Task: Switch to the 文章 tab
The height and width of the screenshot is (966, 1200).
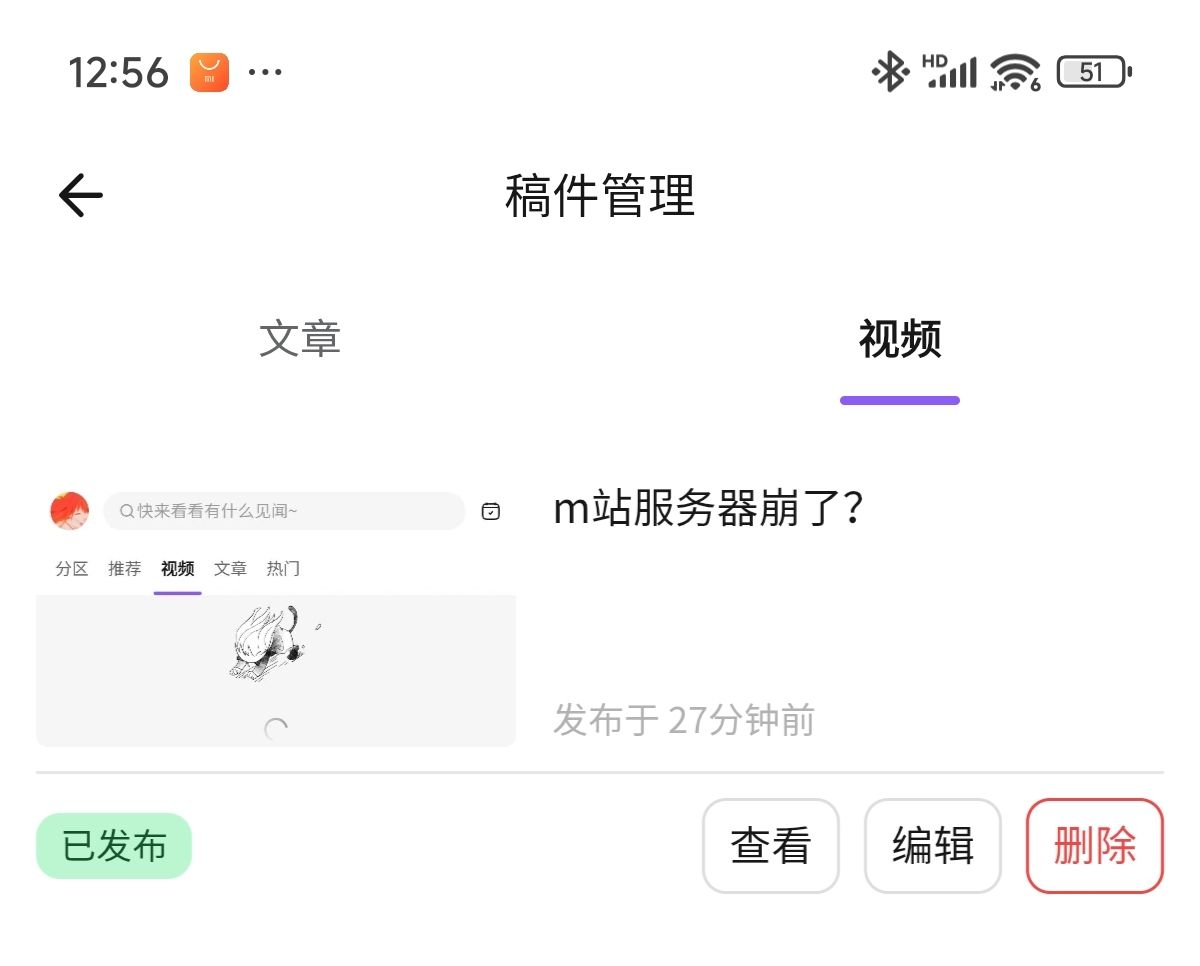Action: [300, 339]
